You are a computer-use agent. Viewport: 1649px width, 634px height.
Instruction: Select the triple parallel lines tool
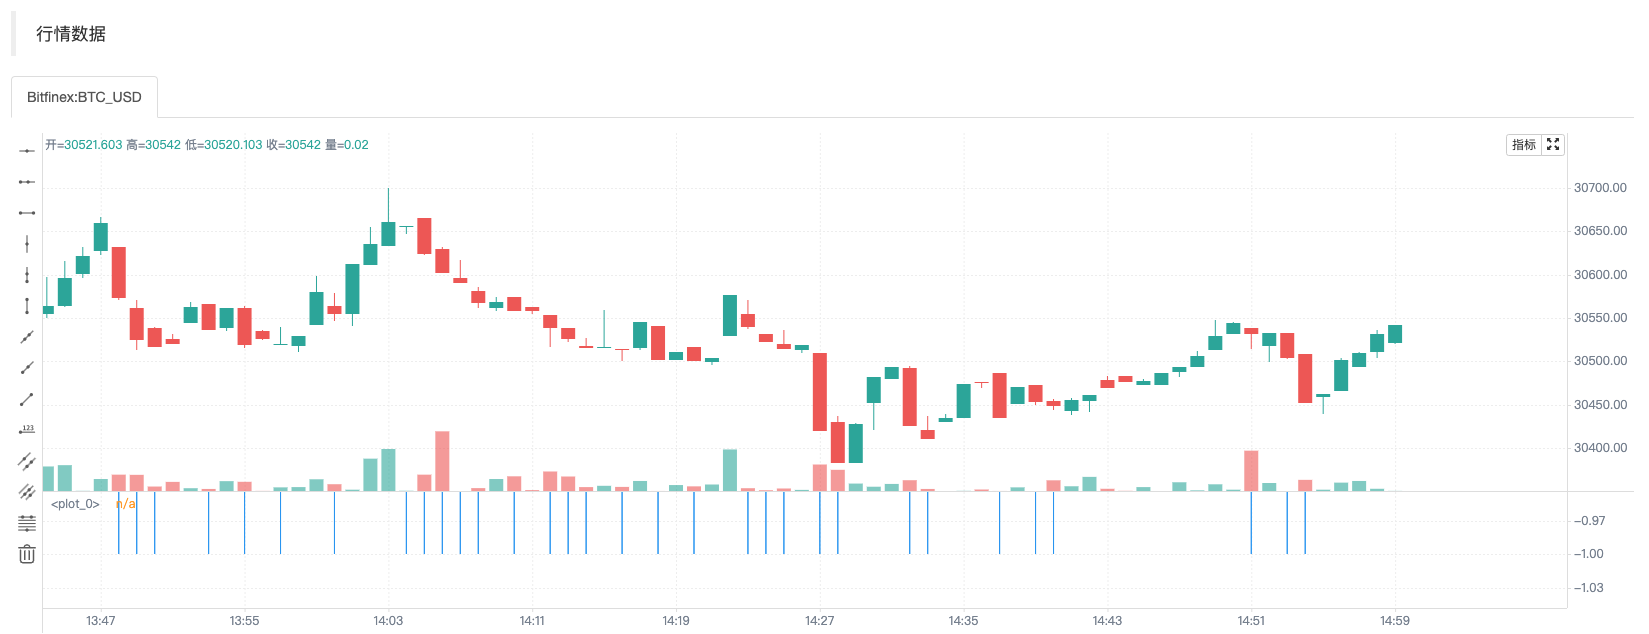27,492
